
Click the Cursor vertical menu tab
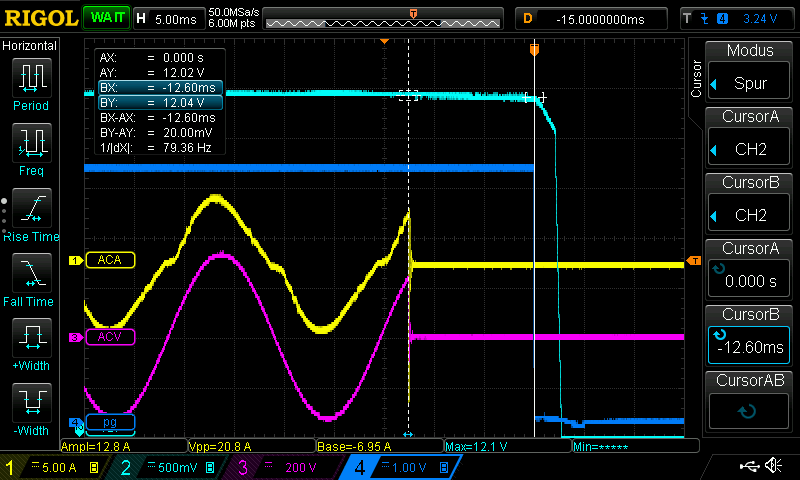coord(696,79)
